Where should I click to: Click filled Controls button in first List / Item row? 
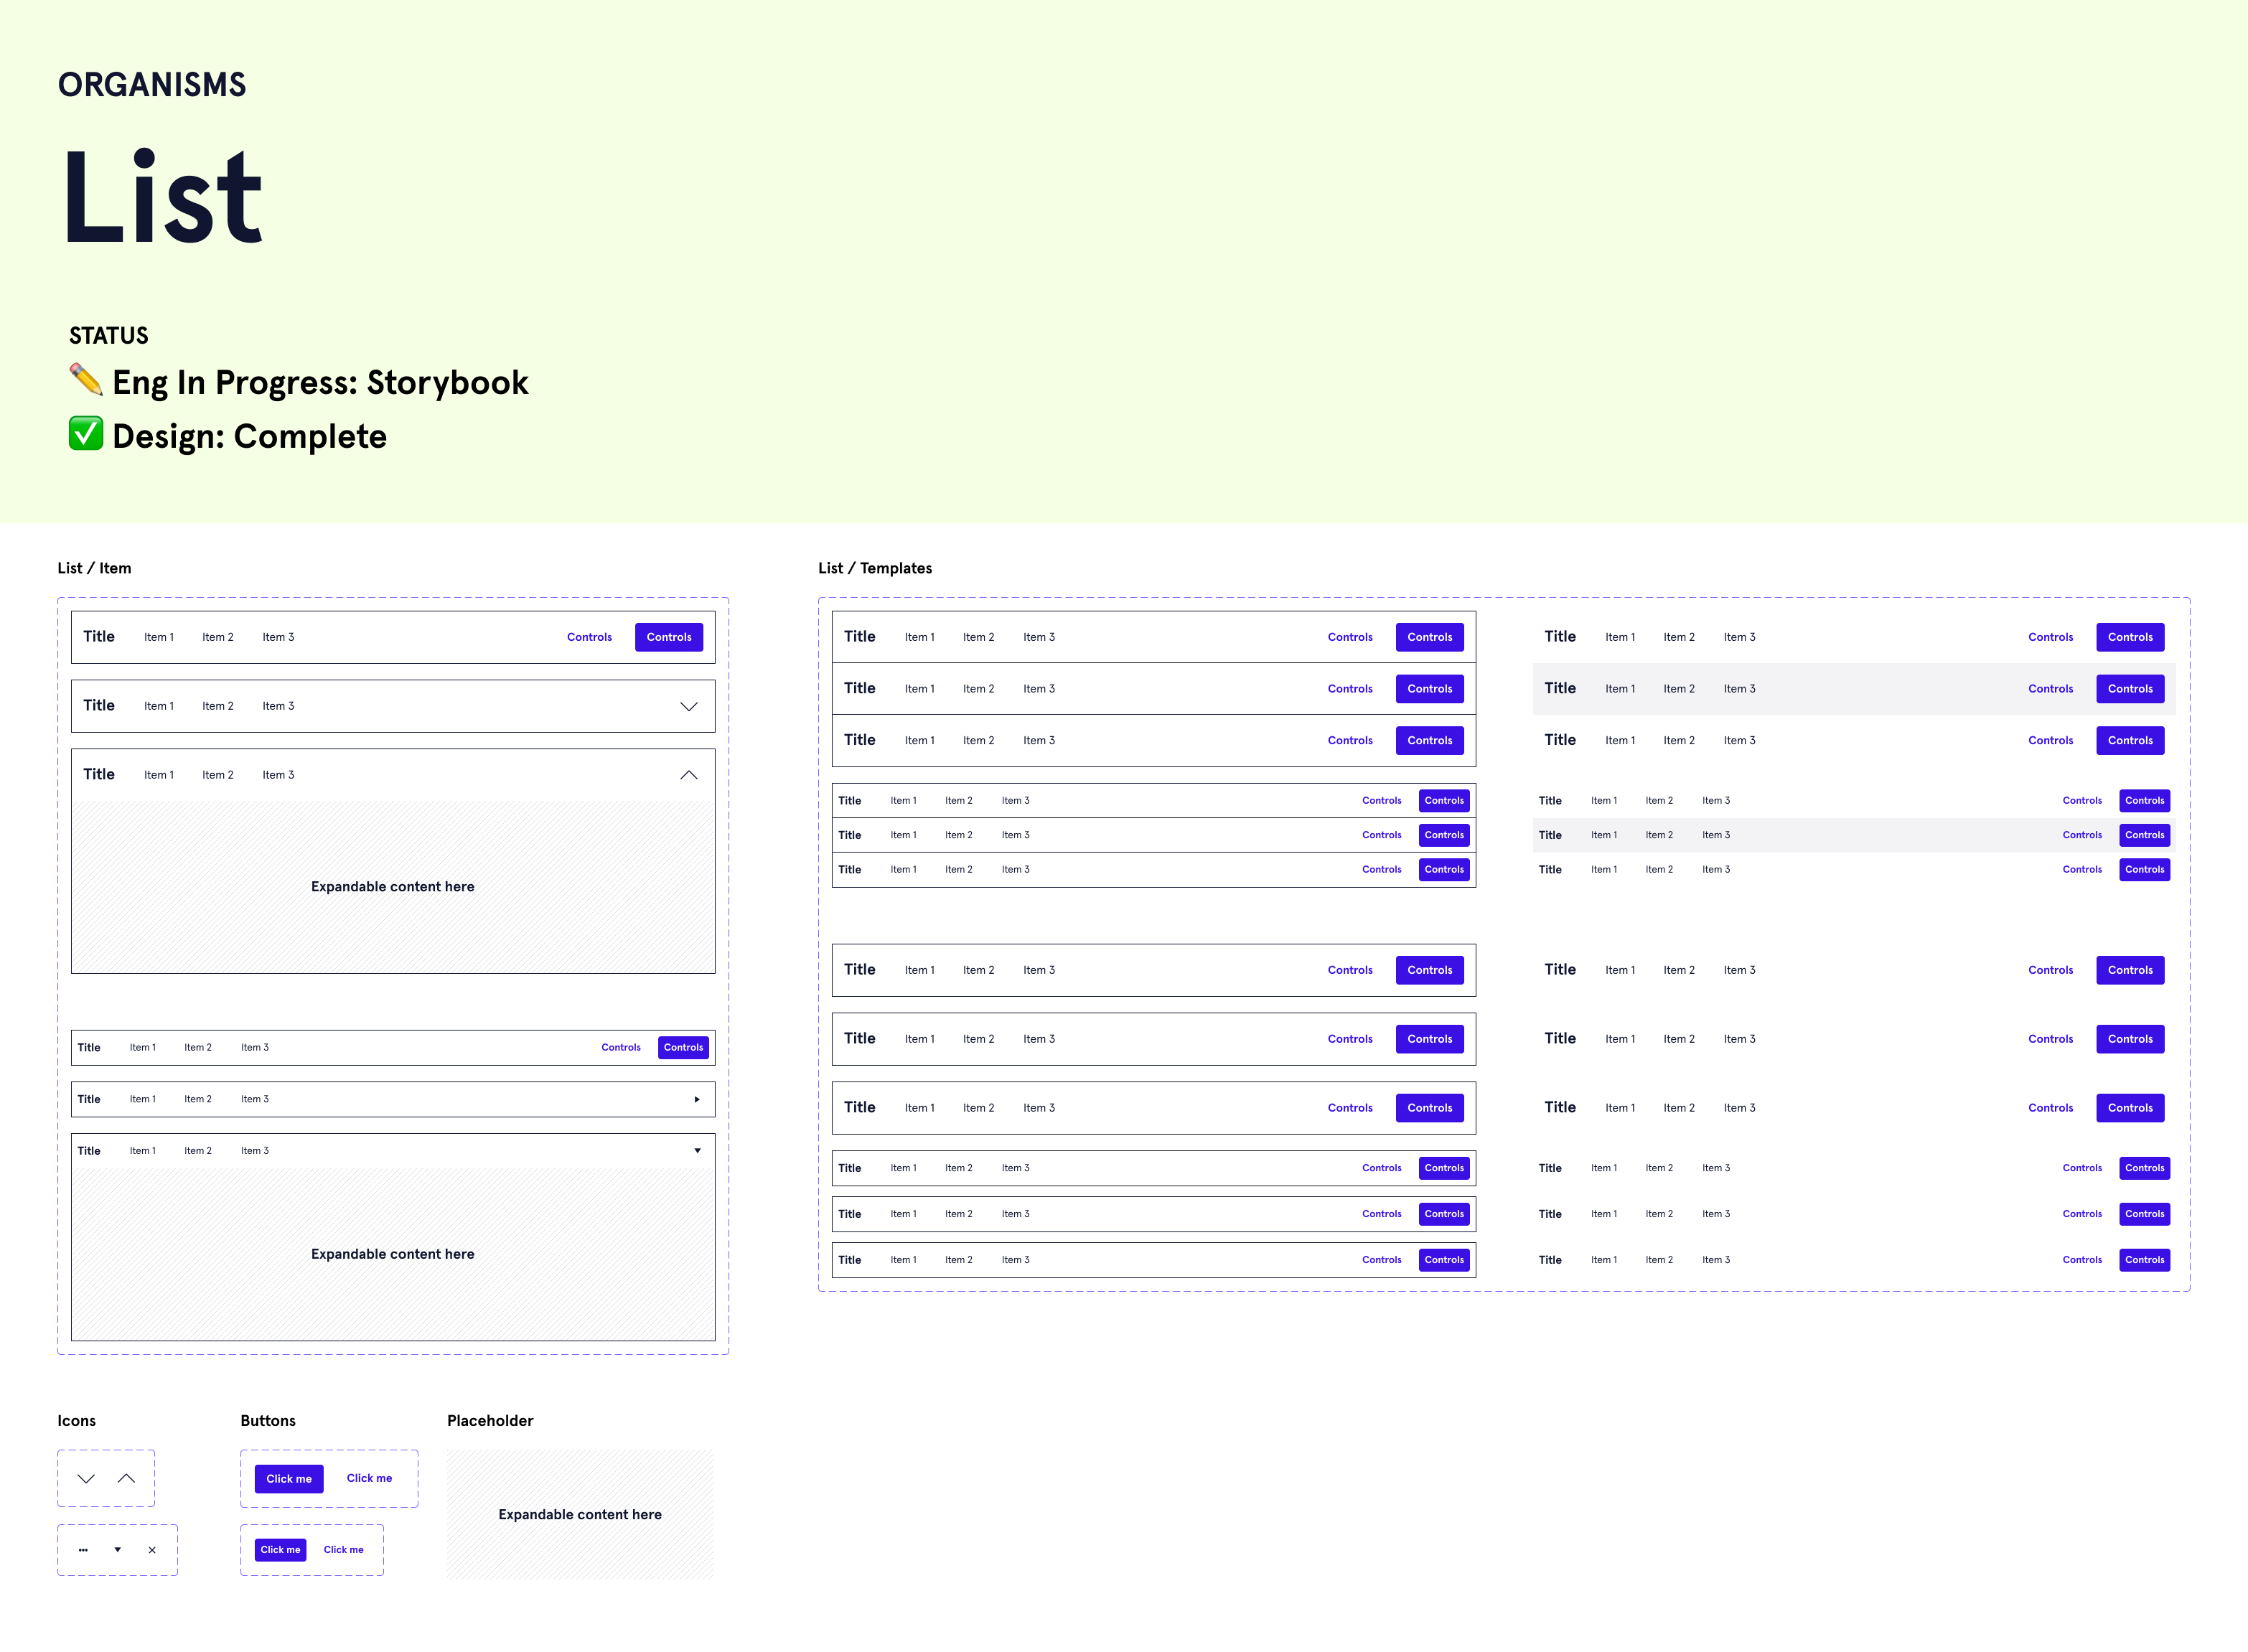click(x=669, y=637)
